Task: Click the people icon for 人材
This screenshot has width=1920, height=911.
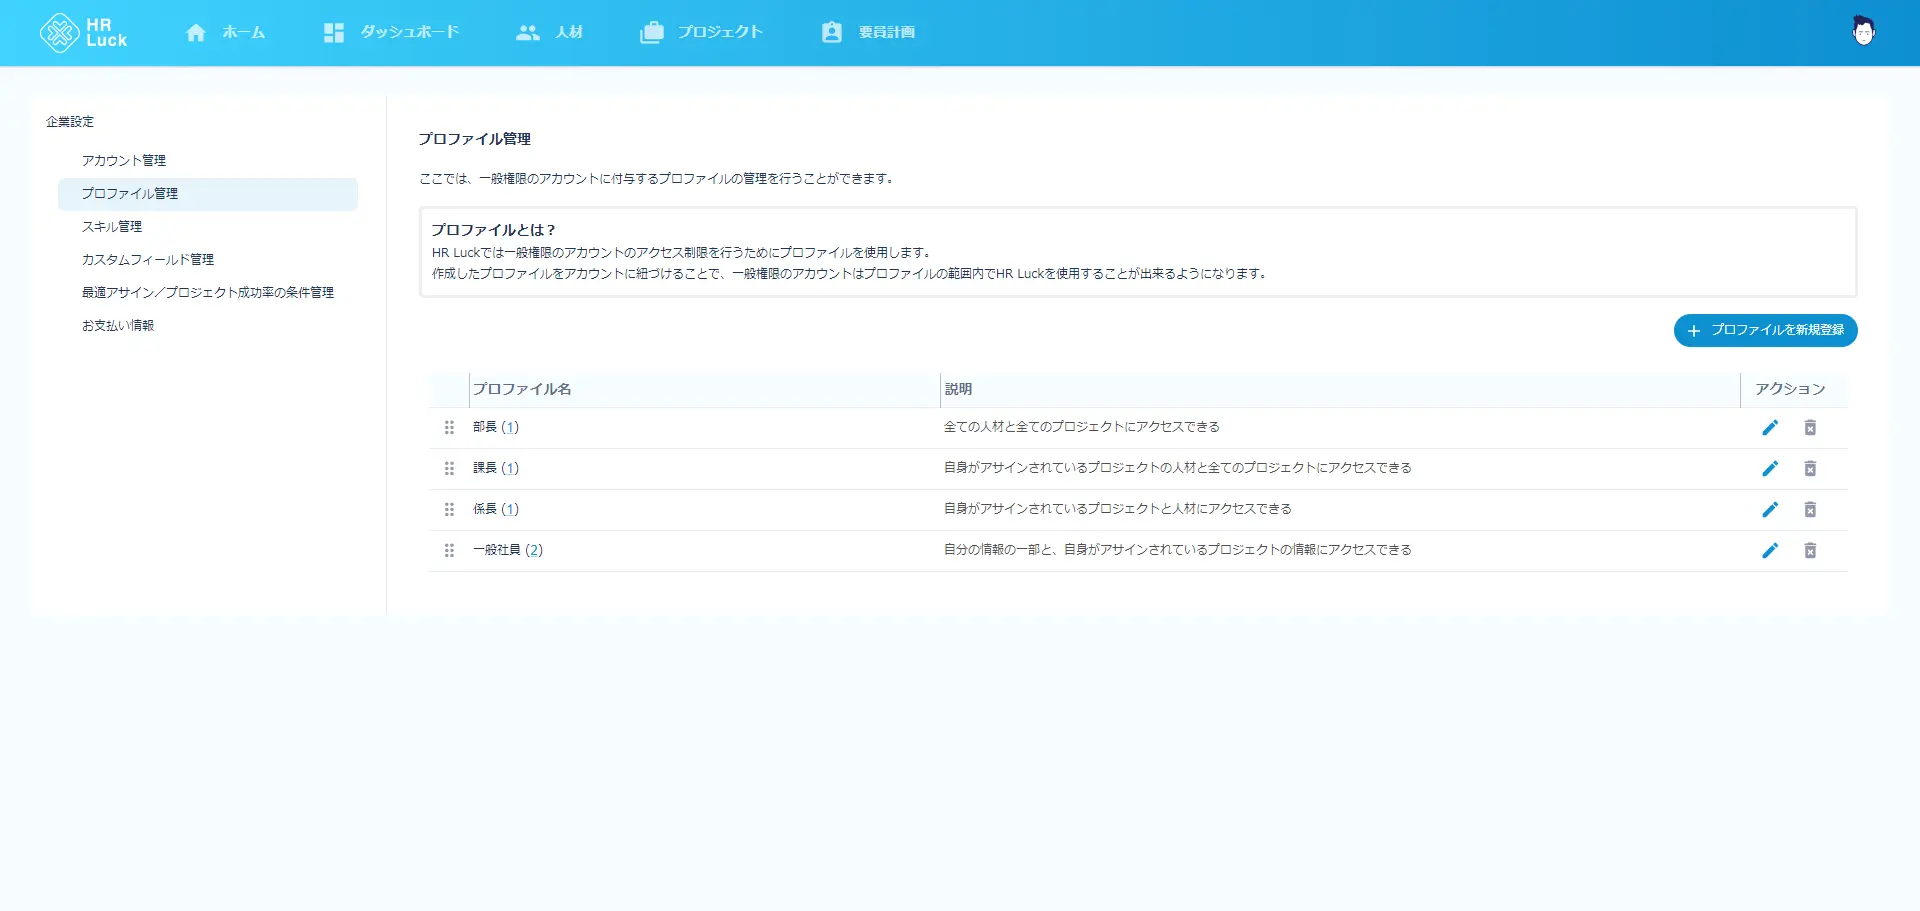Action: [528, 33]
